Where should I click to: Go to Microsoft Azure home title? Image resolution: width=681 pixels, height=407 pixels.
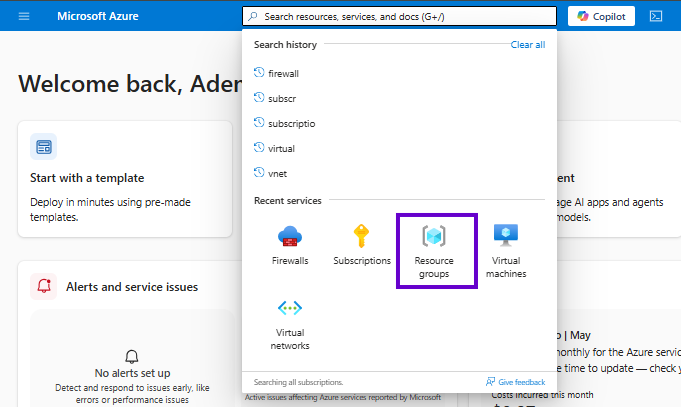[x=98, y=17]
